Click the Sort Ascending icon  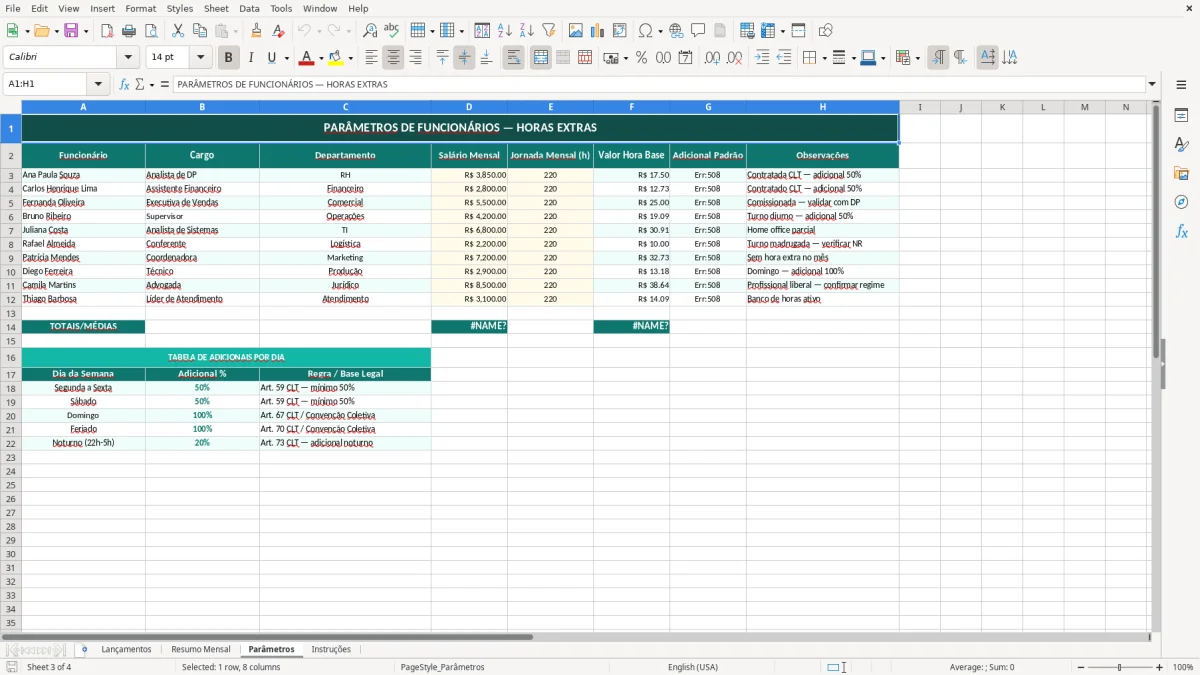coord(505,31)
